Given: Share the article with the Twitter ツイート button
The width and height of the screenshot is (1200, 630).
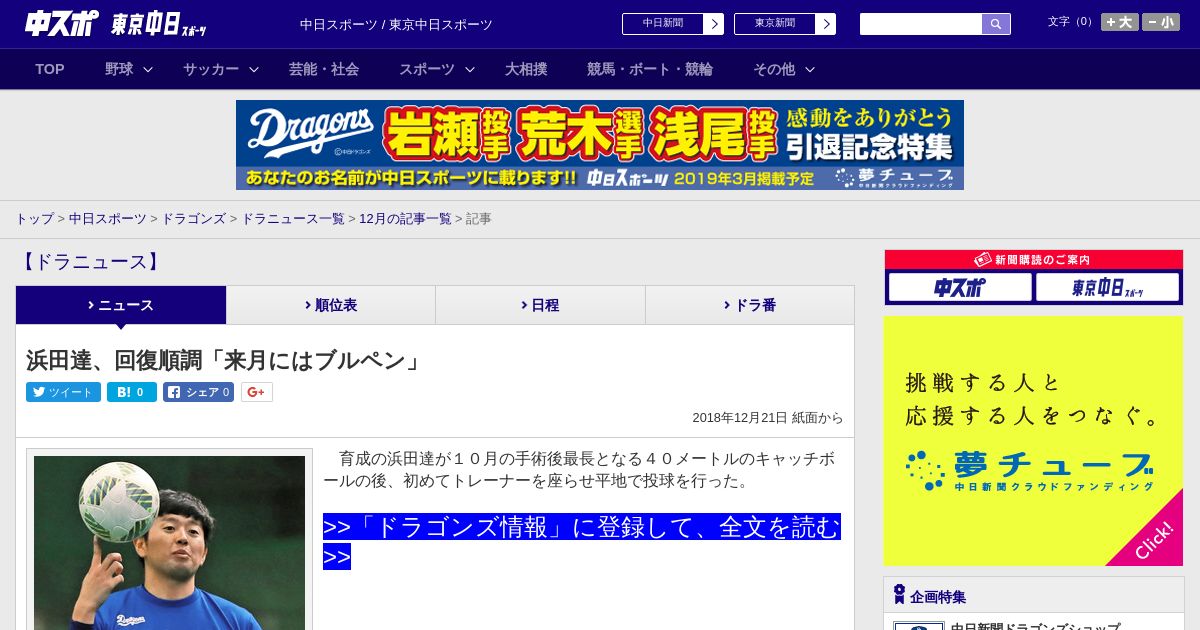Looking at the screenshot, I should pyautogui.click(x=64, y=392).
